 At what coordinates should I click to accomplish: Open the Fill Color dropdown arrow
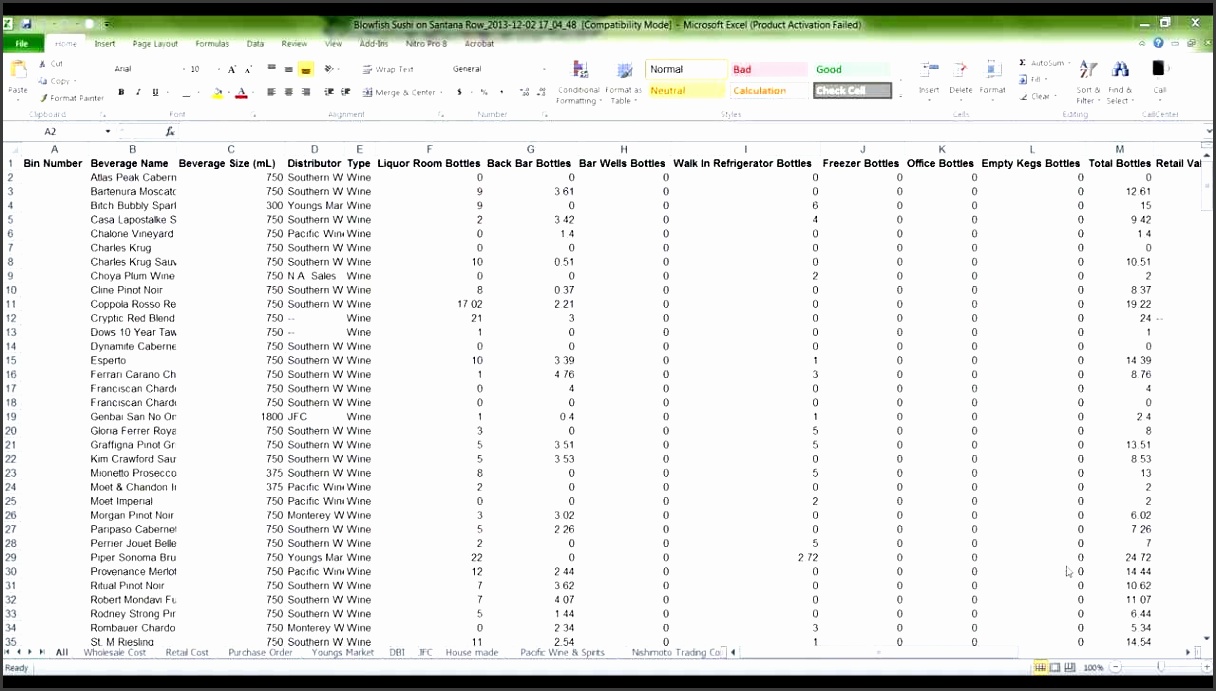point(227,91)
